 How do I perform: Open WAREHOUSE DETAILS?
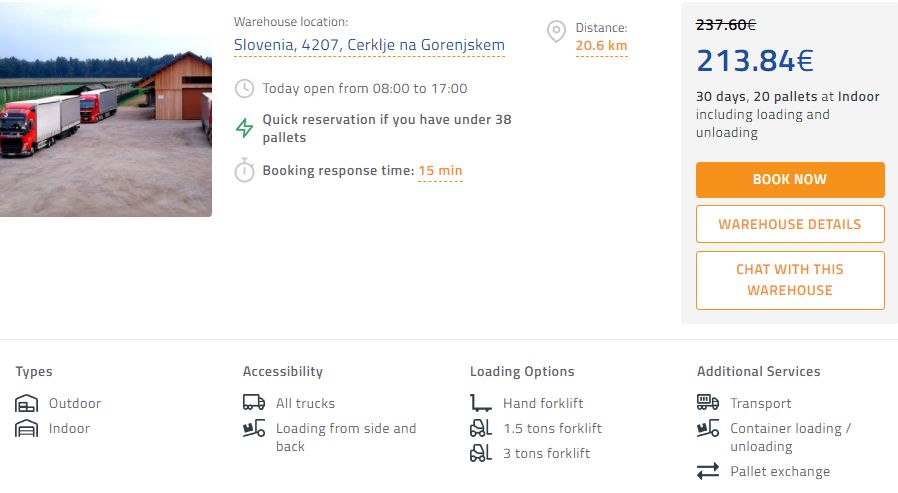pyautogui.click(x=790, y=224)
